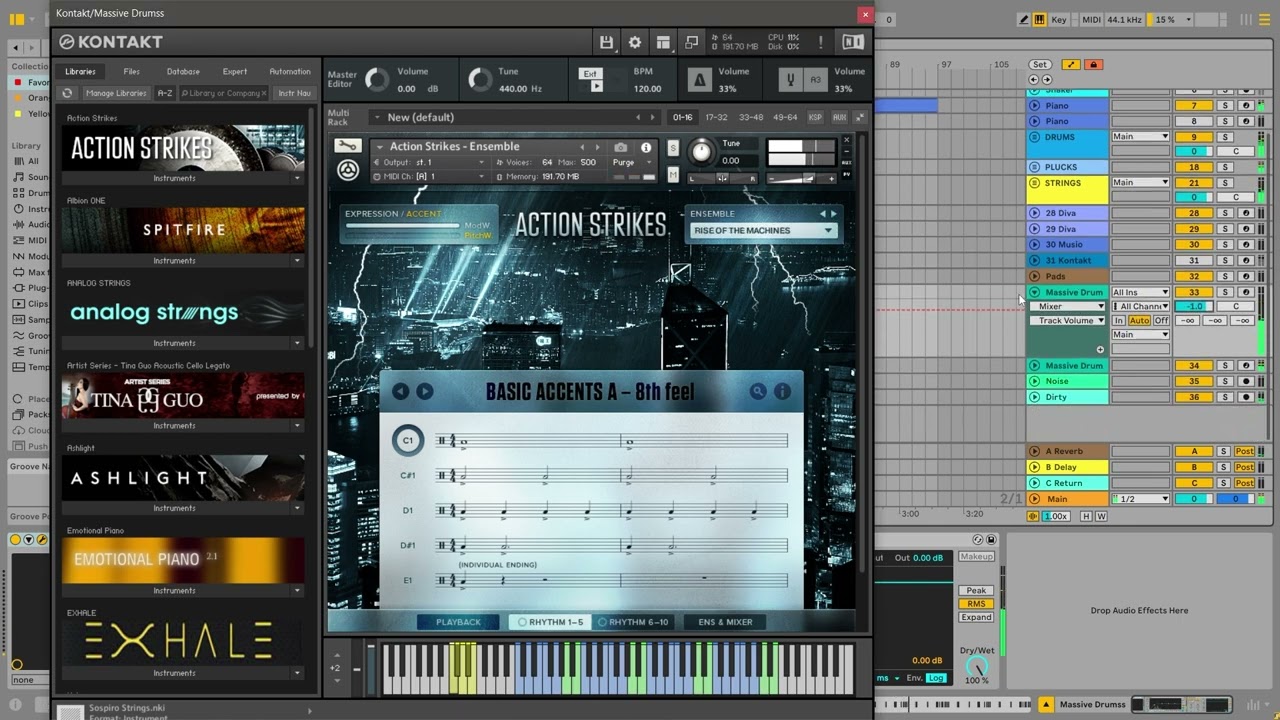1280x720 pixels.
Task: Open the Purge dropdown menu
Action: [x=634, y=162]
